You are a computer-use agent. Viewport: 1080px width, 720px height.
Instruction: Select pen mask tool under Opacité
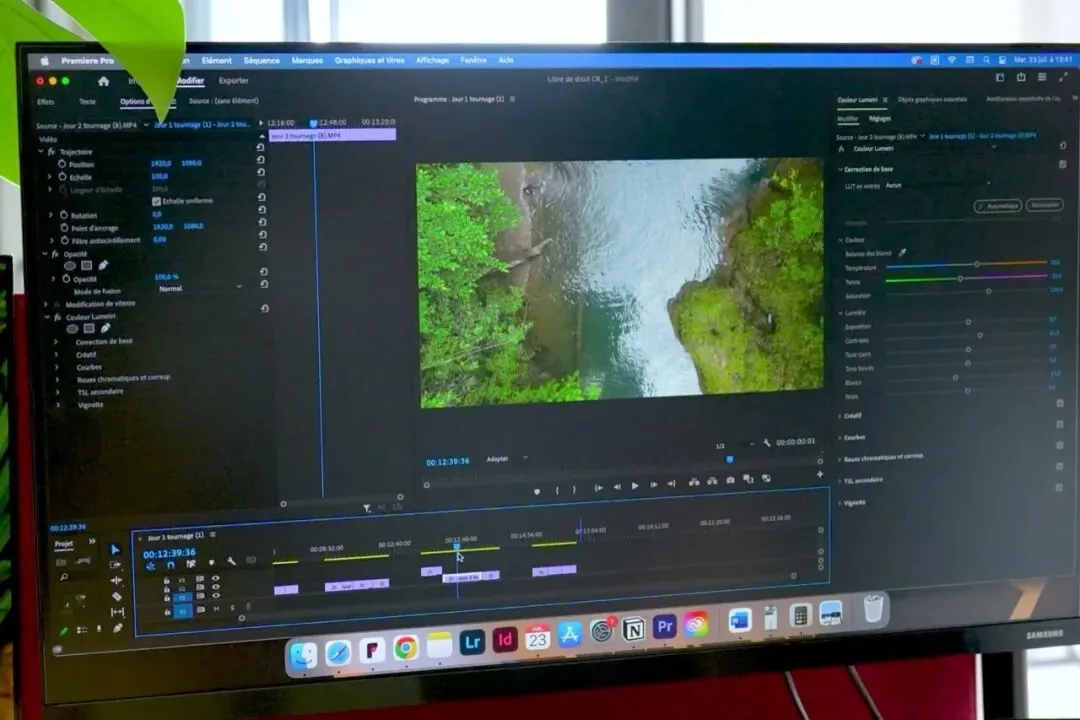click(x=103, y=265)
